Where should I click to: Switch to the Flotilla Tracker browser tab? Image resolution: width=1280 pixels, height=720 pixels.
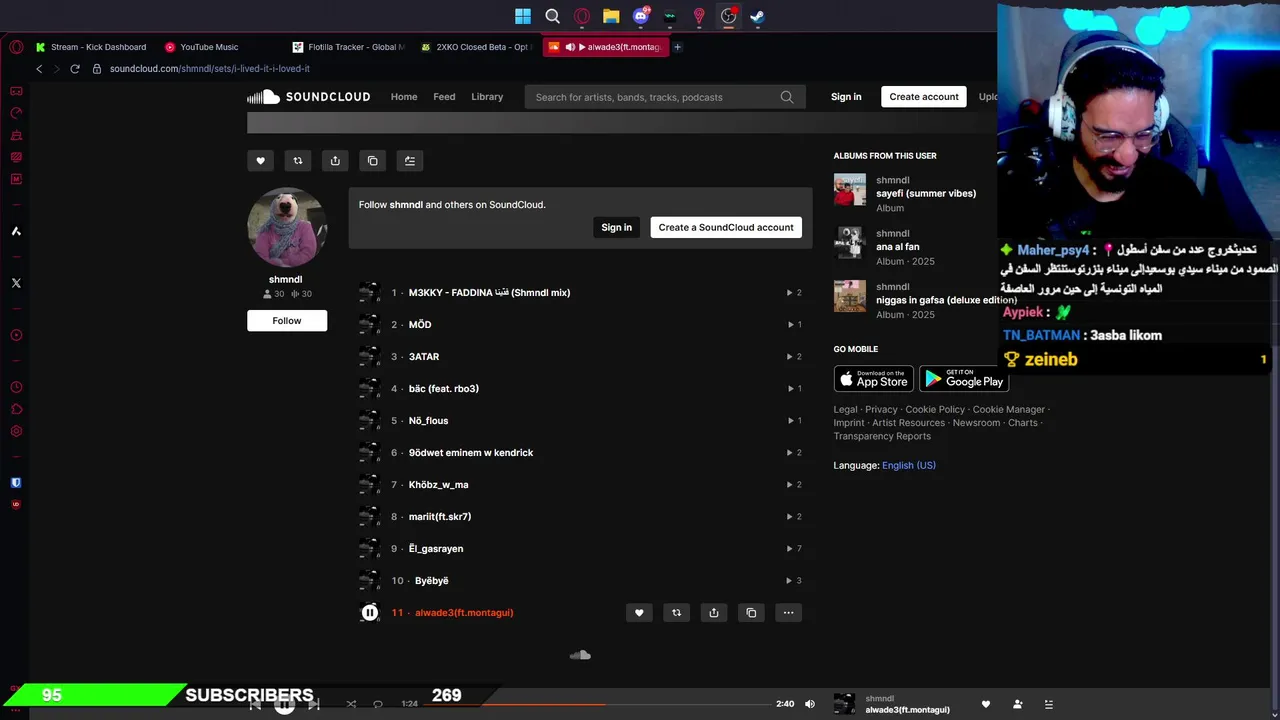click(x=350, y=47)
